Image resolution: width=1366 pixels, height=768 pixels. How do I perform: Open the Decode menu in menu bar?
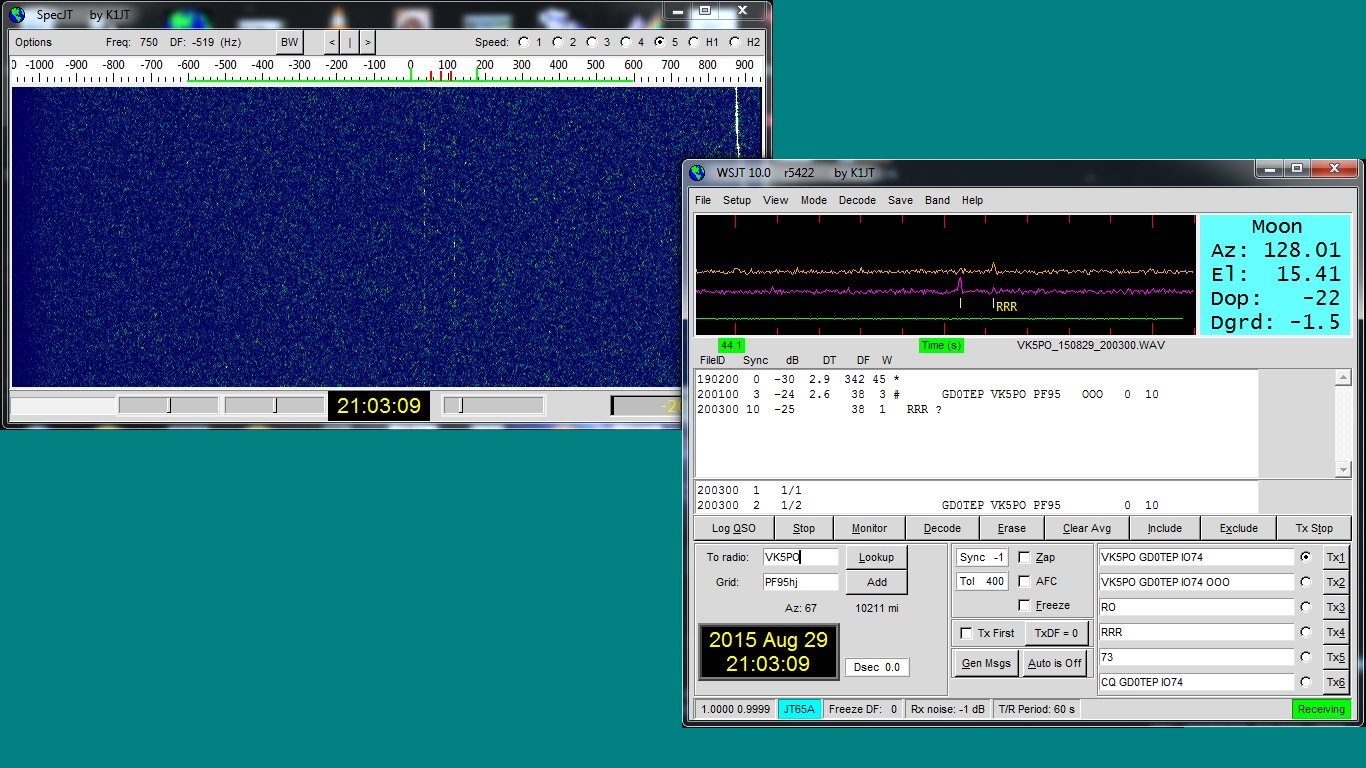coord(857,200)
